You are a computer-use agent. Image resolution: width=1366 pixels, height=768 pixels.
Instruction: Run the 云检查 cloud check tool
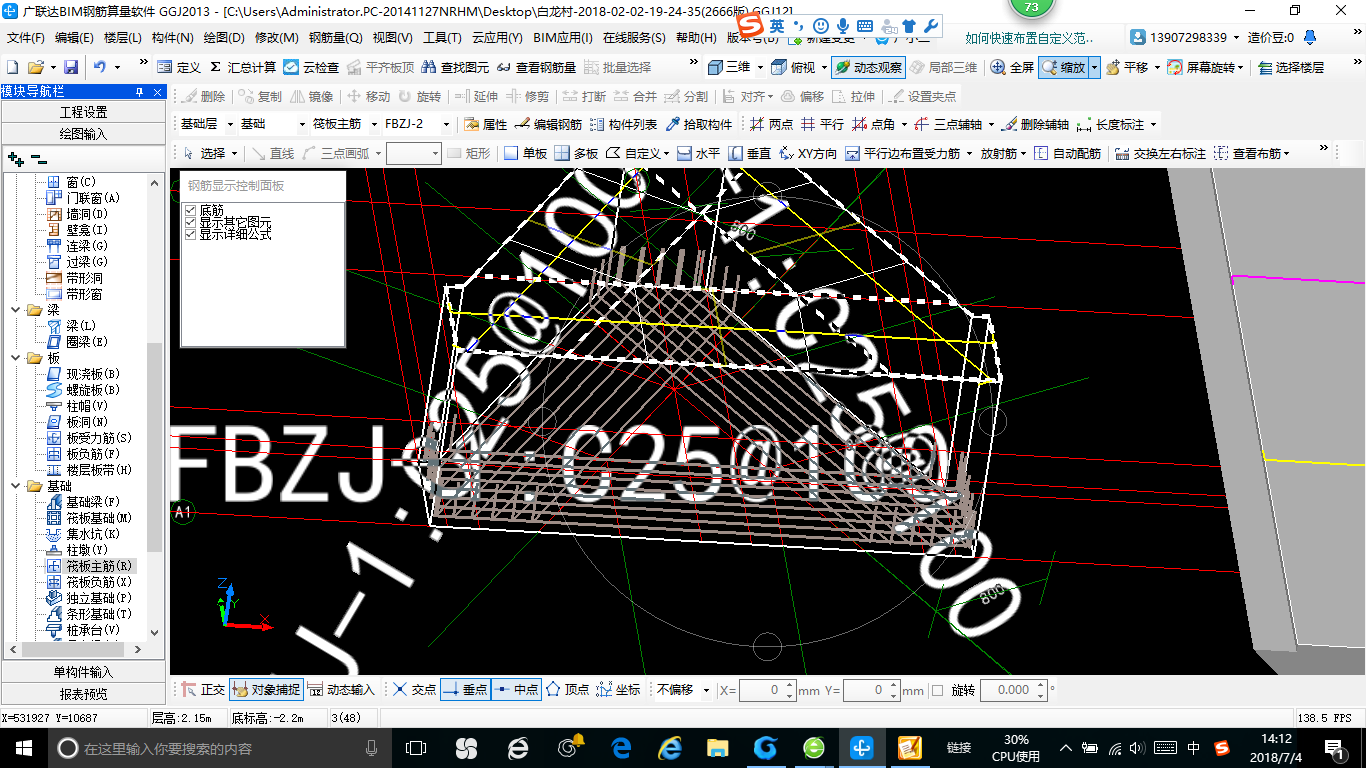point(311,67)
